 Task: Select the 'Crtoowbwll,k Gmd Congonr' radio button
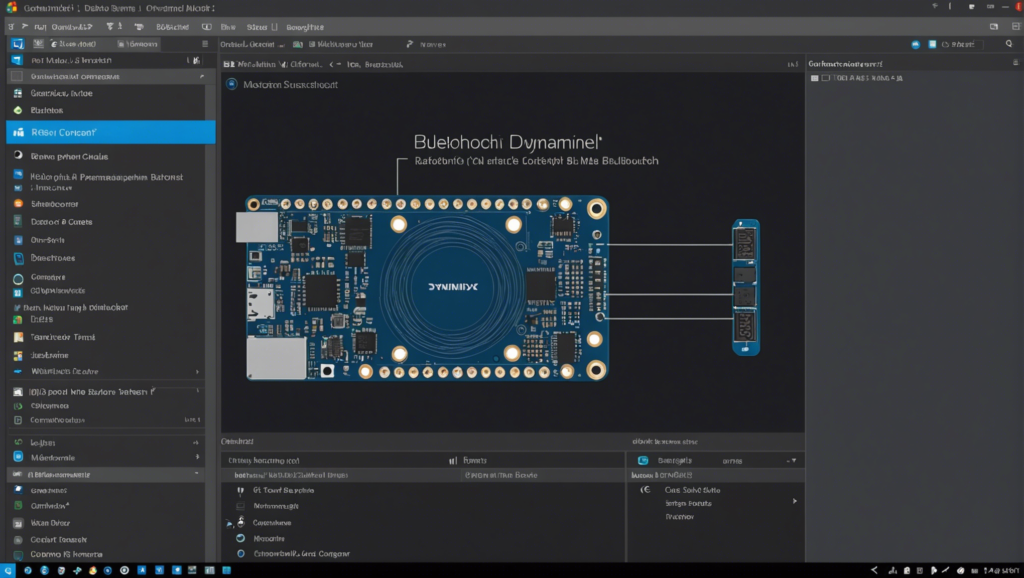(x=240, y=553)
